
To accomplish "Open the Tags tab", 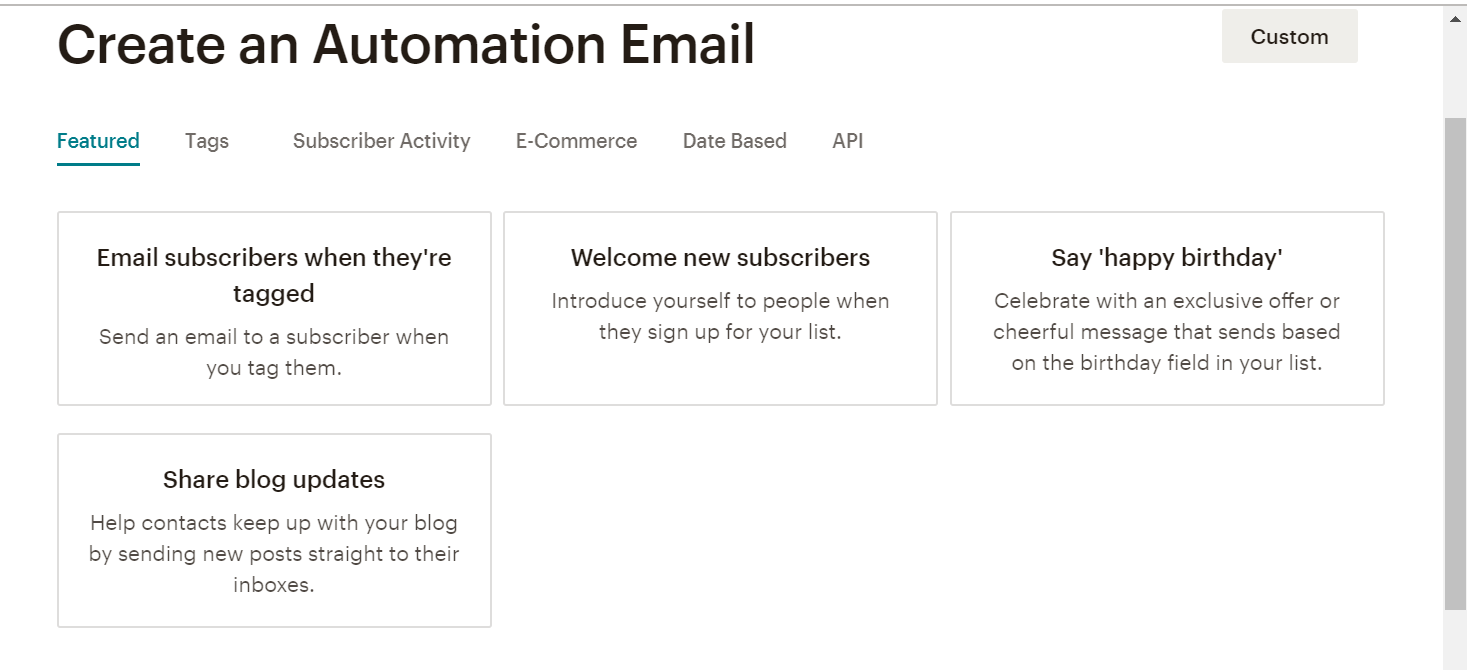I will pyautogui.click(x=207, y=141).
